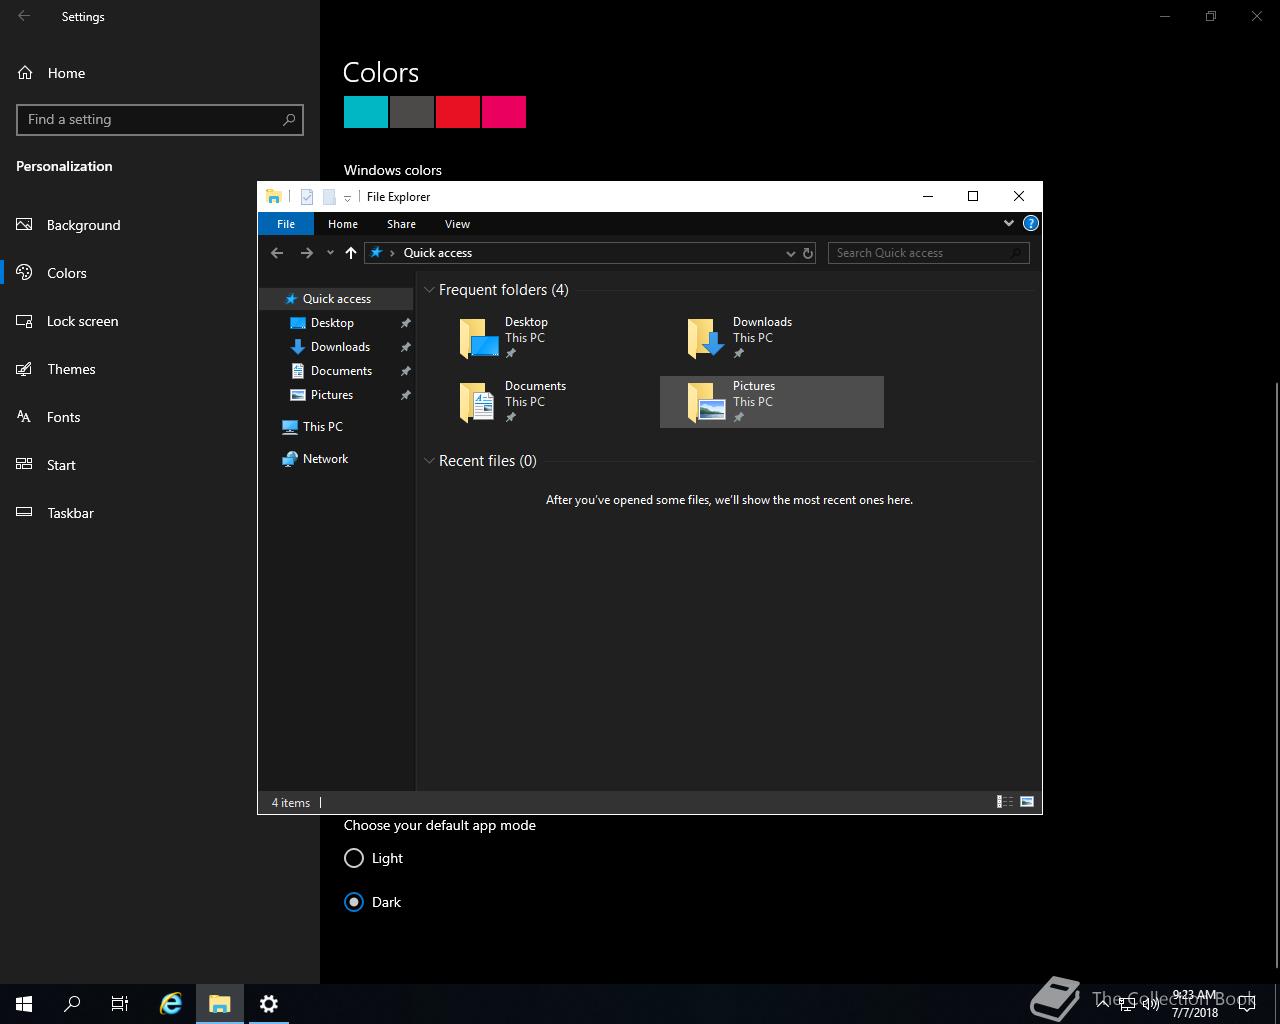
Task: Click the search icon in Find a setting
Action: [x=289, y=120]
